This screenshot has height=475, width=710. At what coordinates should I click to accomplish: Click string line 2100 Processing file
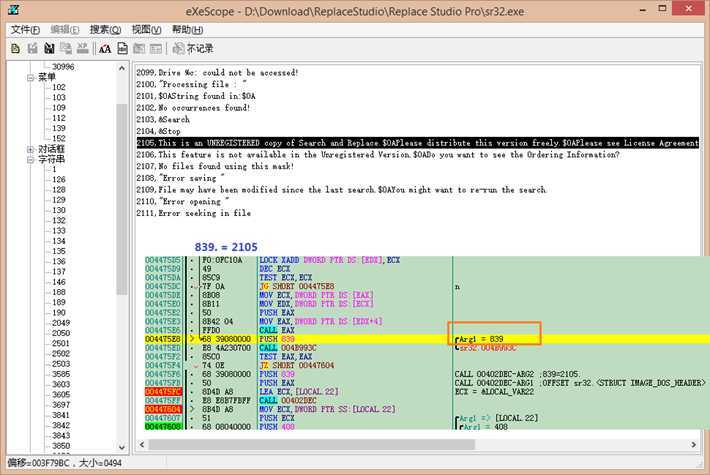pyautogui.click(x=192, y=84)
